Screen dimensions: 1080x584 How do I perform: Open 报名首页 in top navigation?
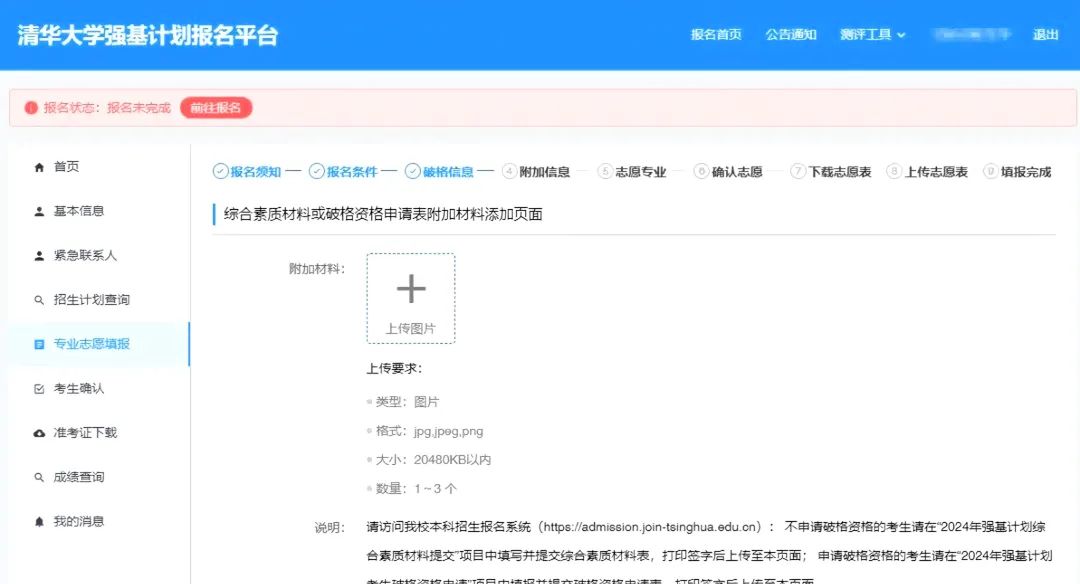click(x=716, y=35)
